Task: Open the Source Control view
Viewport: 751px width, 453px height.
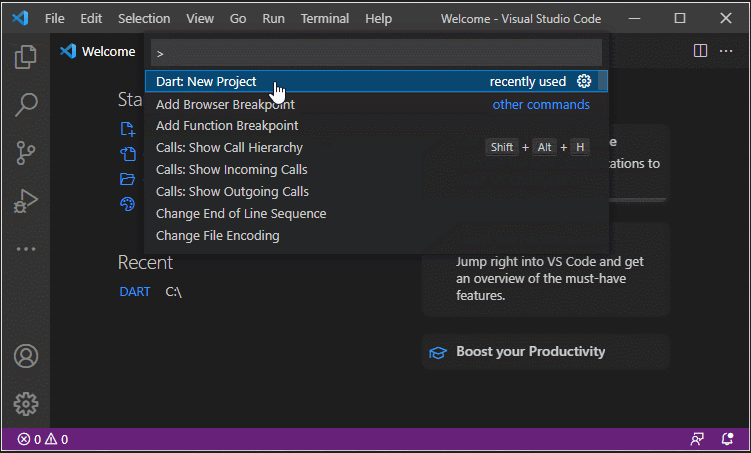Action: tap(26, 153)
